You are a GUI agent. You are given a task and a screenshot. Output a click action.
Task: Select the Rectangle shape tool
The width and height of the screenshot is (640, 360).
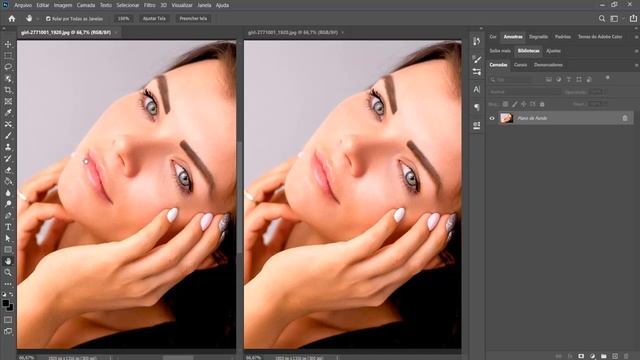(x=8, y=250)
